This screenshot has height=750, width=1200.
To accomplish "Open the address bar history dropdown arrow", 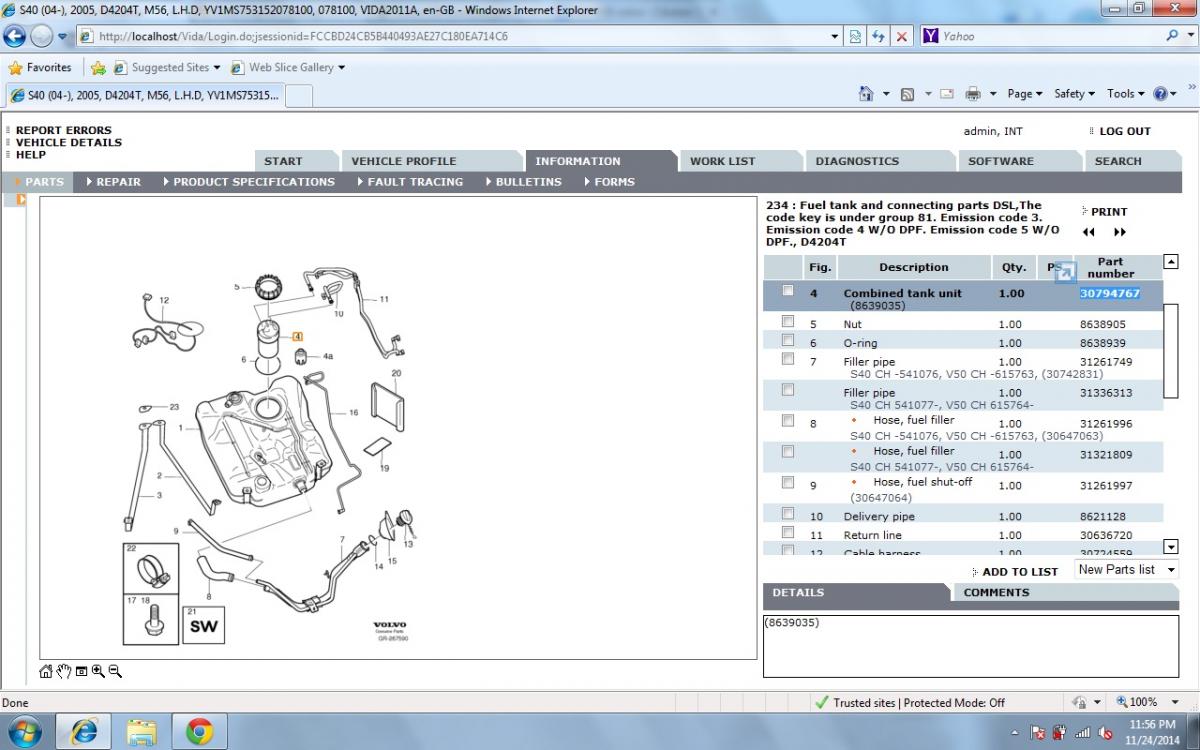I will click(x=836, y=36).
